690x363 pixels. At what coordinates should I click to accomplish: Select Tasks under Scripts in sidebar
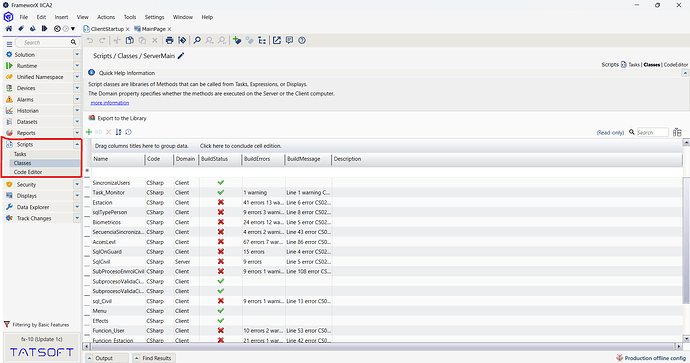coord(20,154)
